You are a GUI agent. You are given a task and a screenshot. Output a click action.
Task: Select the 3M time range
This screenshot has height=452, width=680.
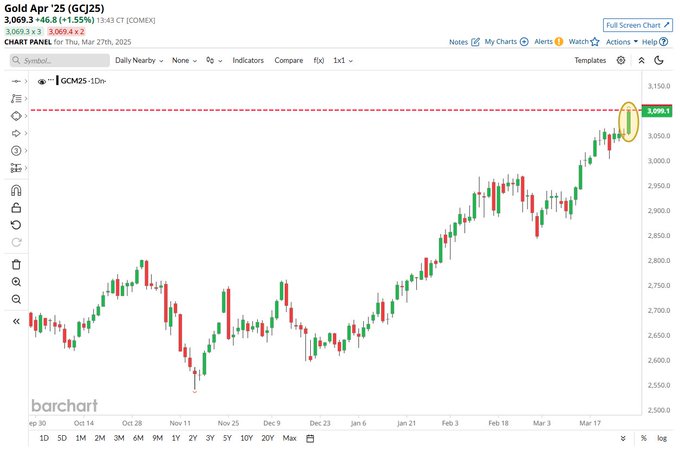click(x=119, y=438)
